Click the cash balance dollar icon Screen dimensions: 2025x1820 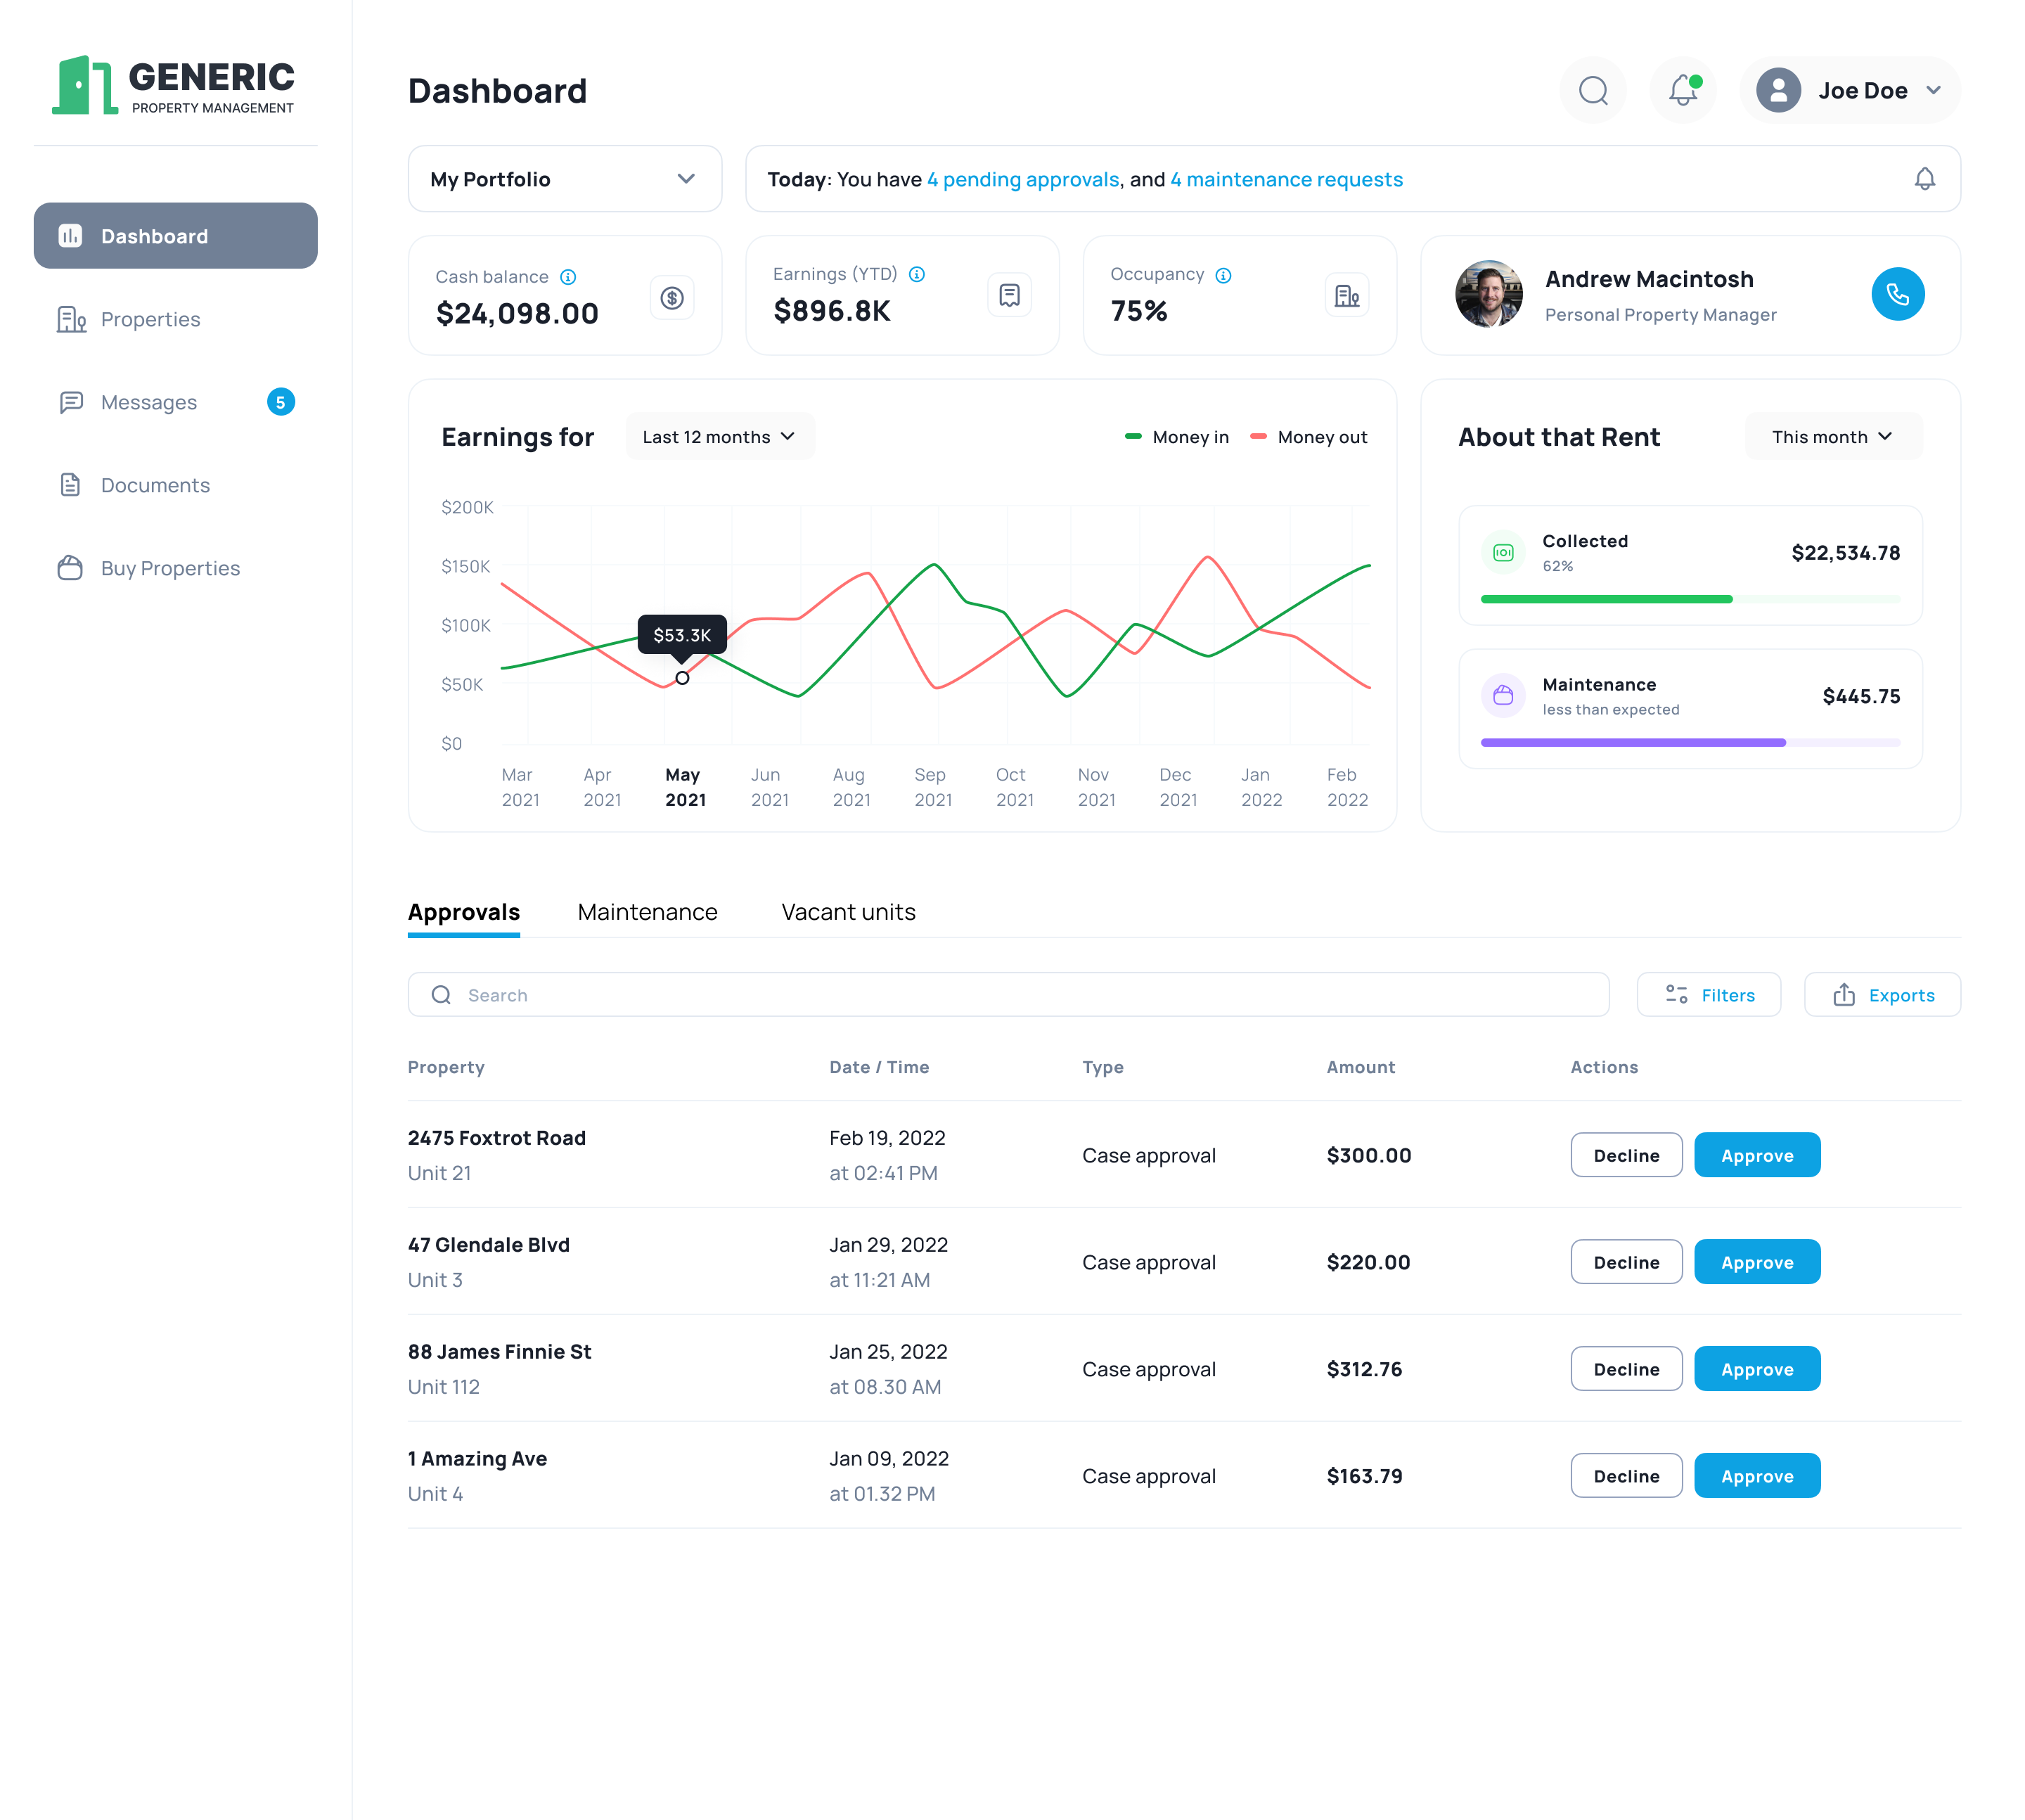click(x=672, y=298)
